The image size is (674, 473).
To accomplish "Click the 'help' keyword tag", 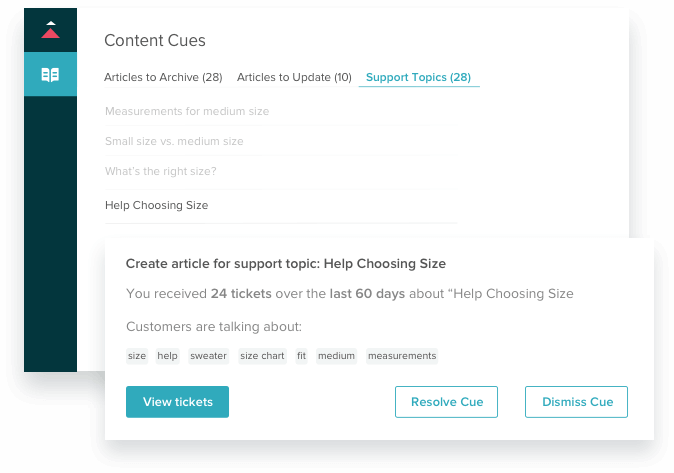I will tap(167, 356).
